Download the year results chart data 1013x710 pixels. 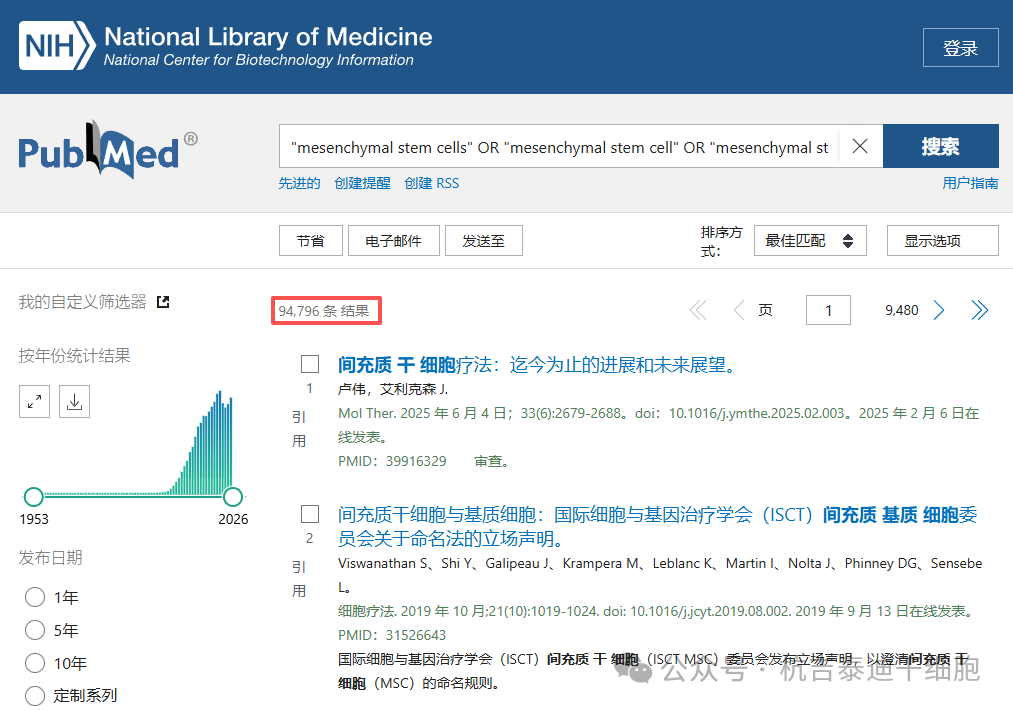click(x=74, y=402)
